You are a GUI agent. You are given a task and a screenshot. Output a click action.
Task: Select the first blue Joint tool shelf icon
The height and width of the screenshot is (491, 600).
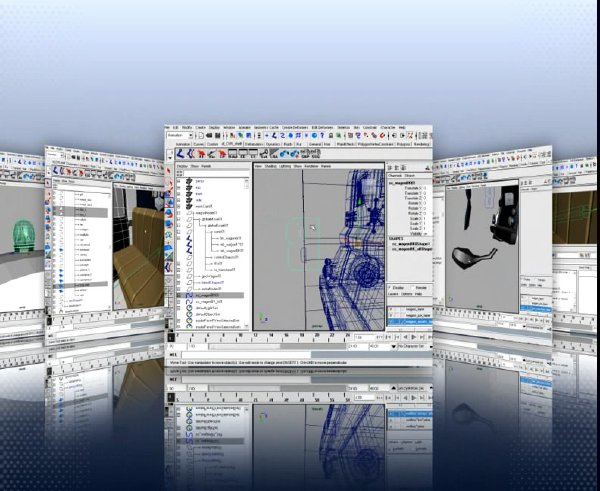point(180,153)
